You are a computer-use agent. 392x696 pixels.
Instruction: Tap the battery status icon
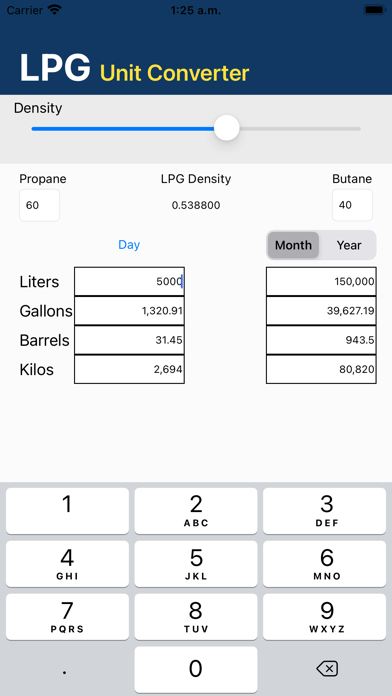click(375, 10)
